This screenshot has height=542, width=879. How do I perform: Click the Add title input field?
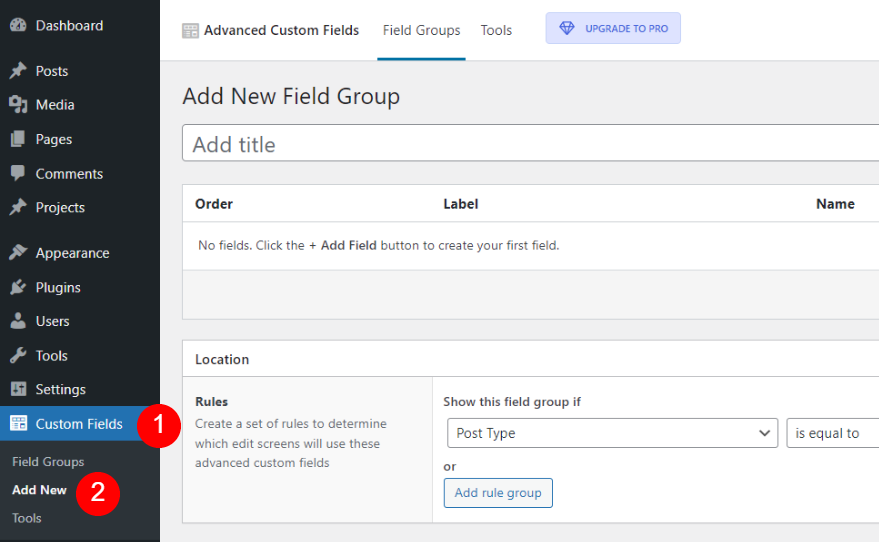530,144
